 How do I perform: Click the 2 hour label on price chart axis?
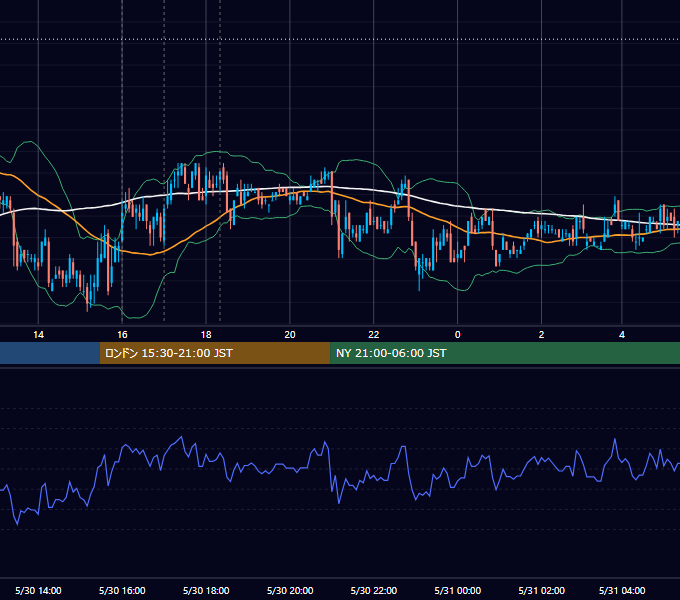pos(541,335)
